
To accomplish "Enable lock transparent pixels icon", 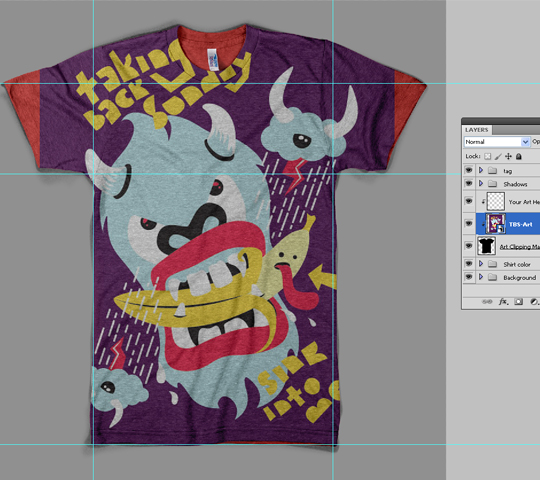I will point(487,157).
